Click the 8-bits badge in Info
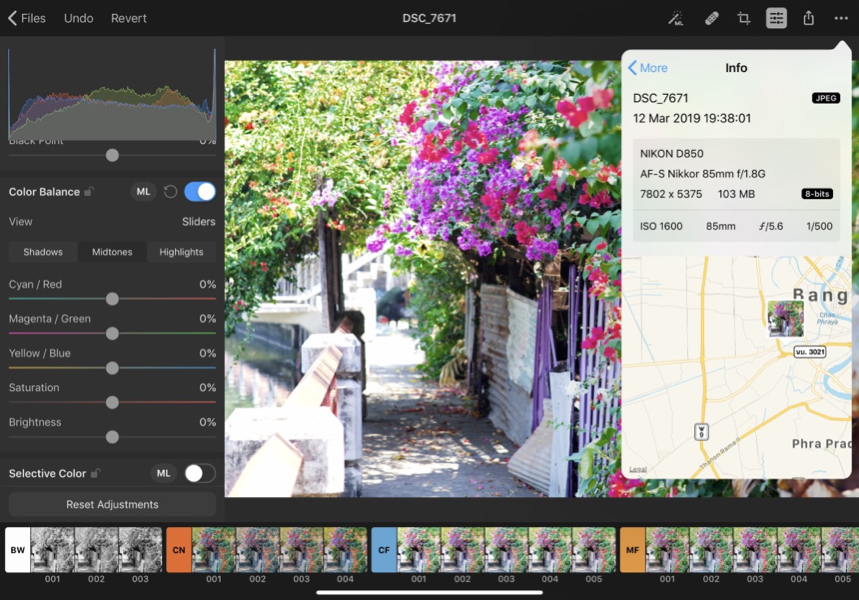 click(817, 194)
